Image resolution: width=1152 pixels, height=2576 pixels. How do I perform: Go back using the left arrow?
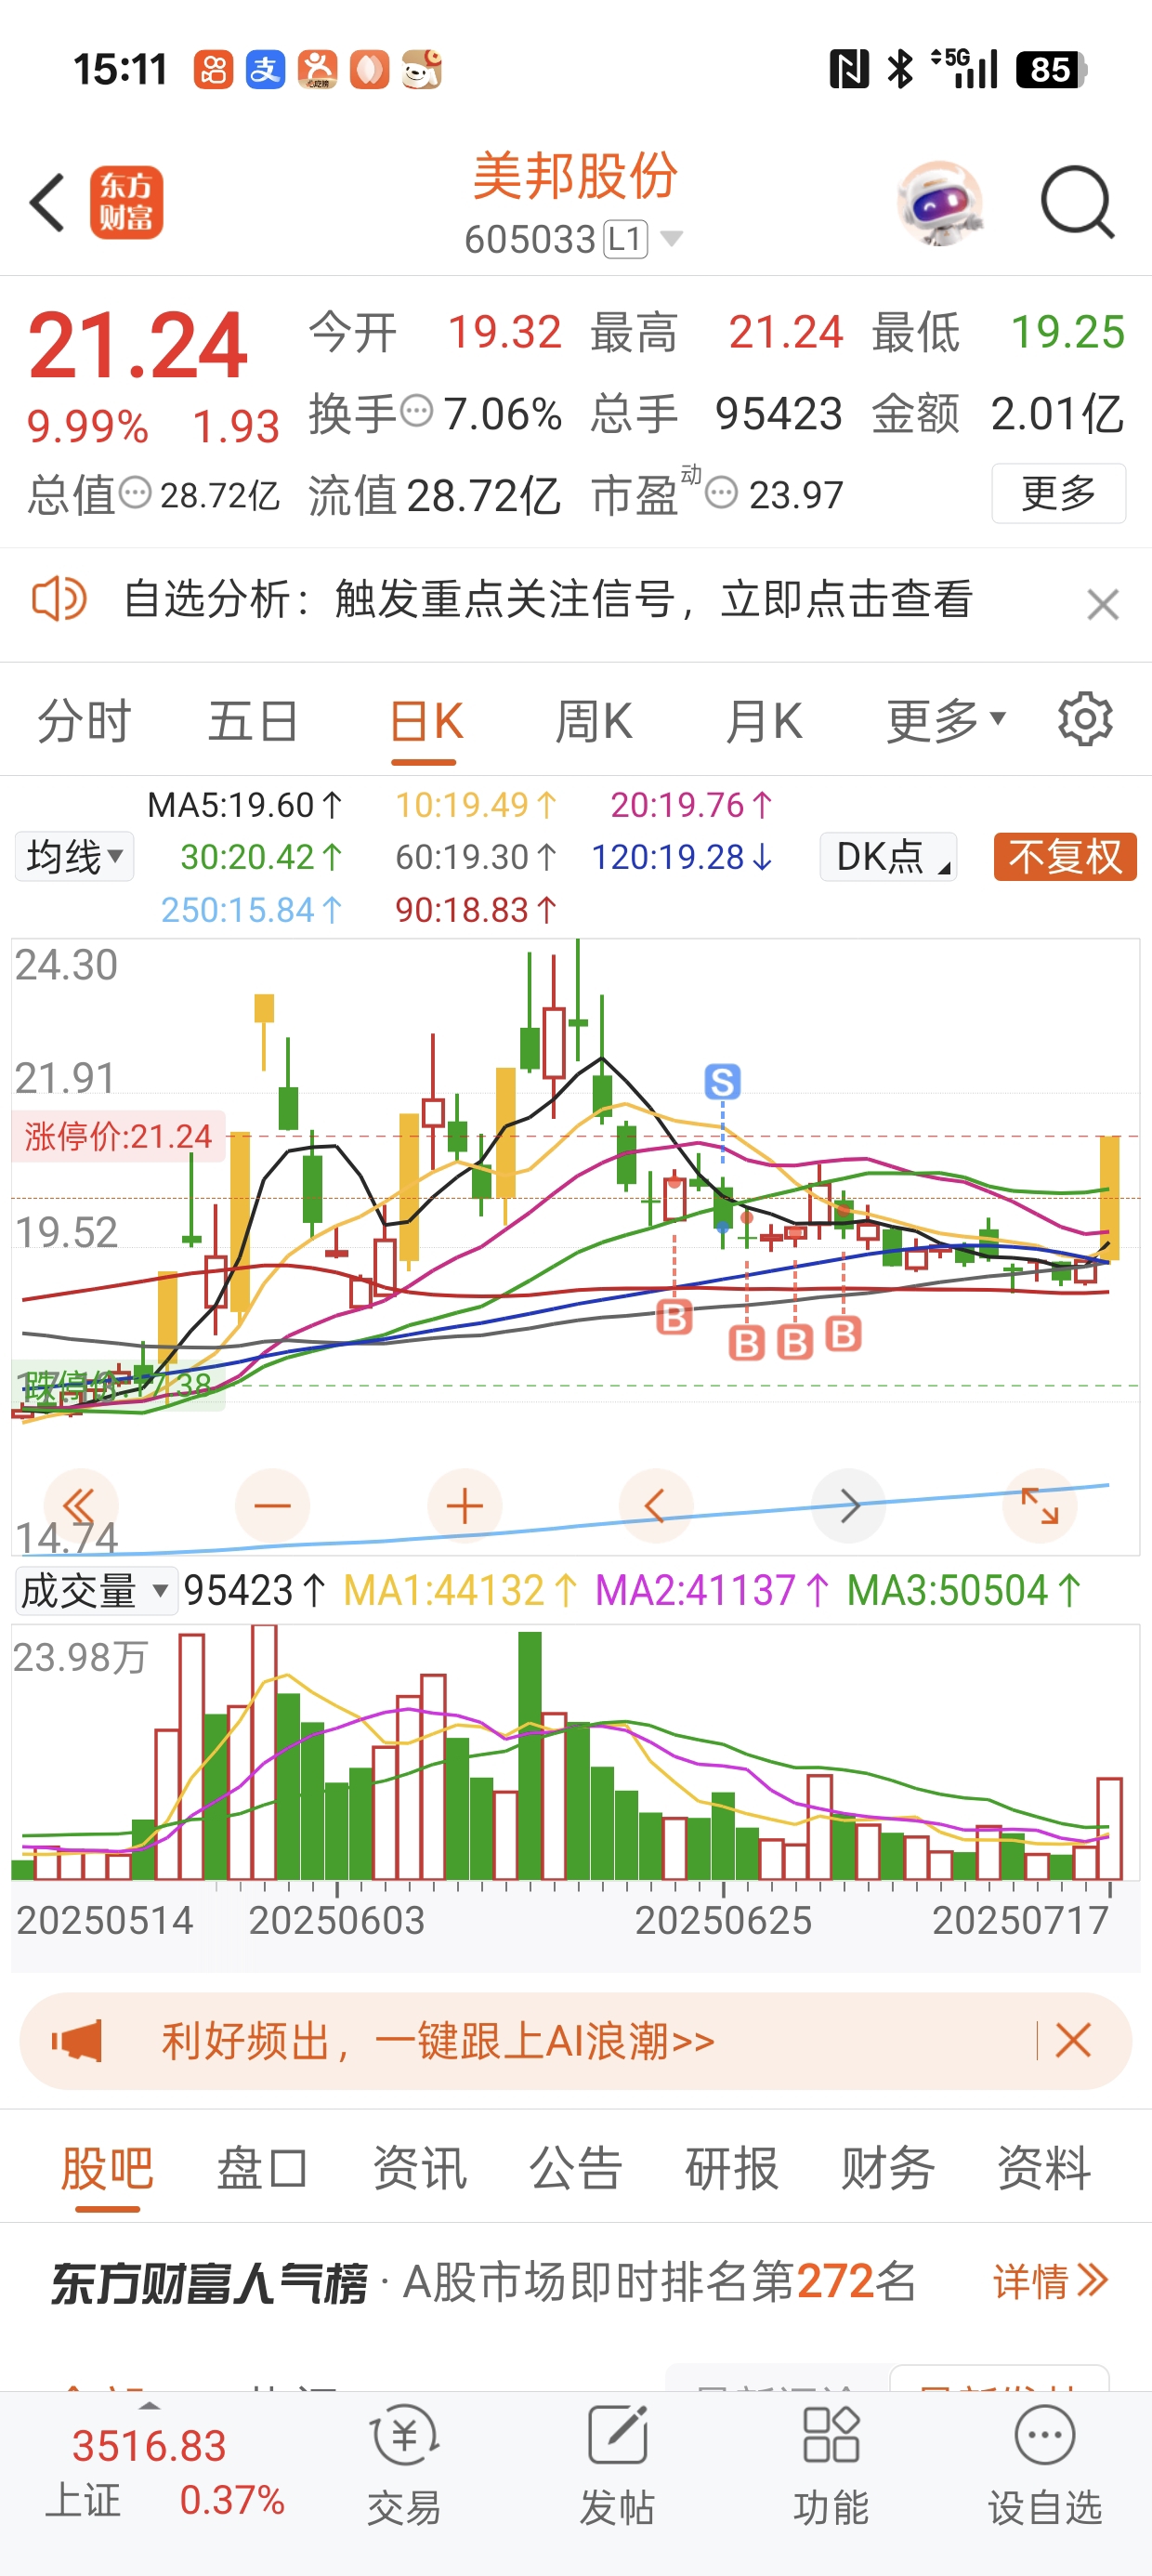coord(47,203)
